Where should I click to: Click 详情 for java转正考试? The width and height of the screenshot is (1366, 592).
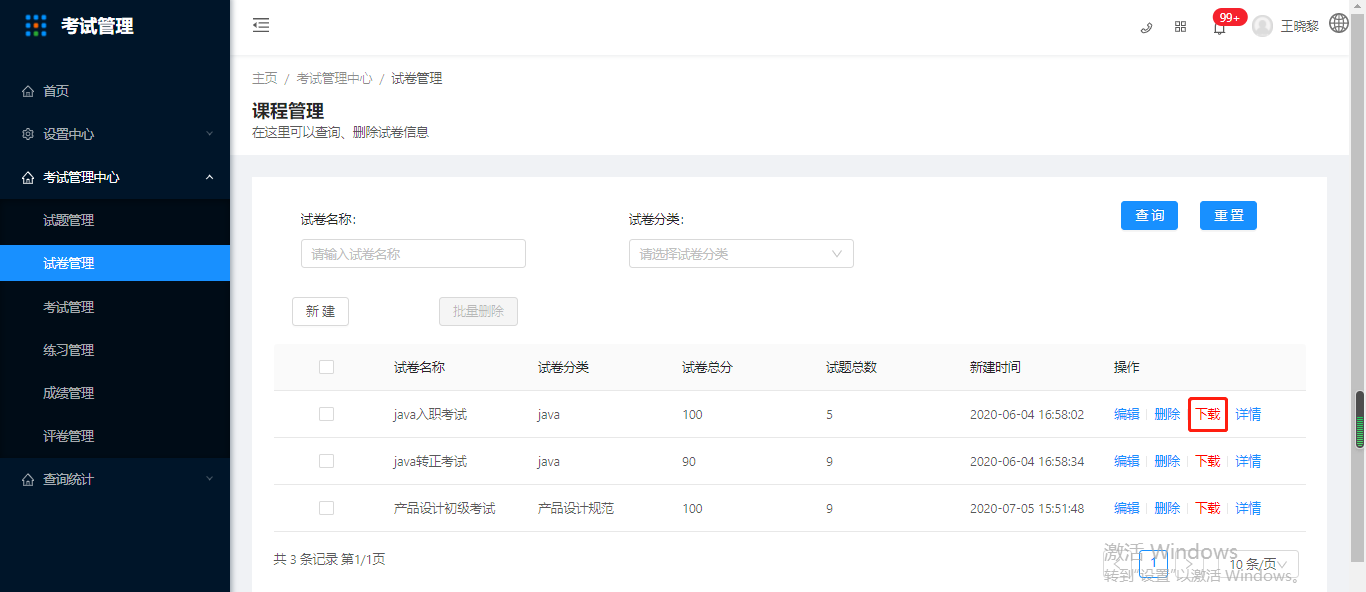pyautogui.click(x=1248, y=461)
